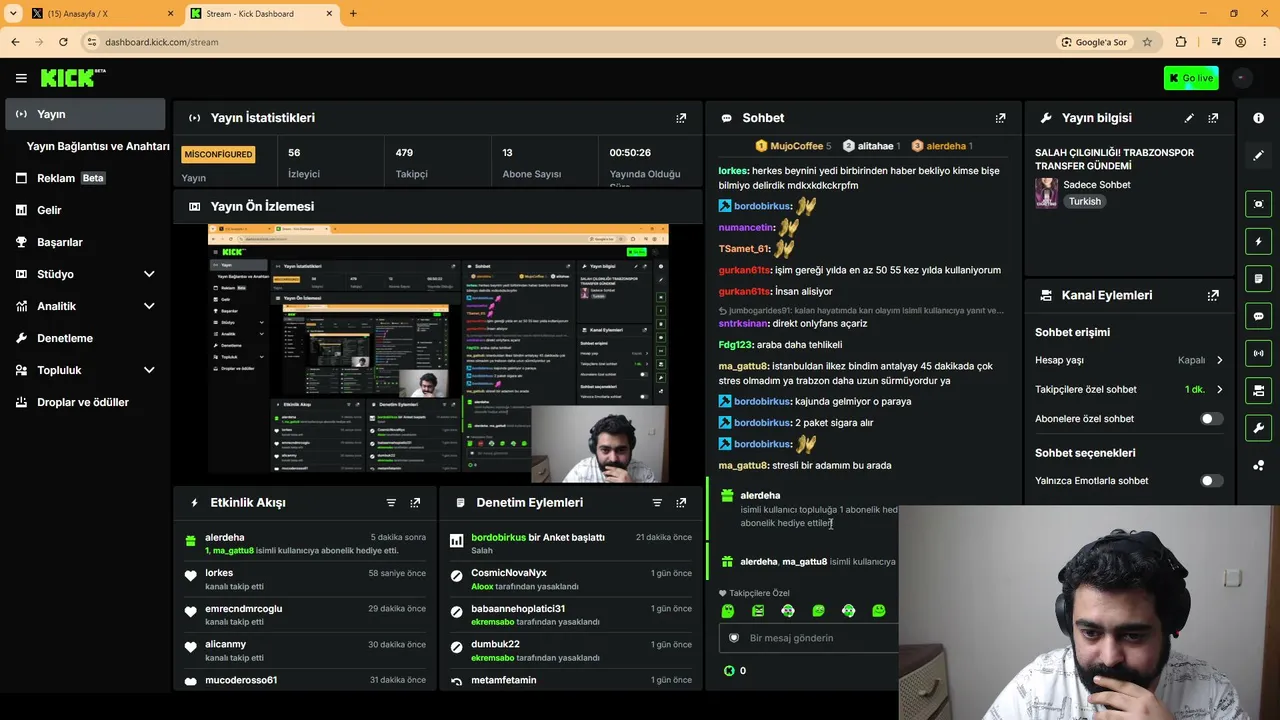Screen dimensions: 1280x720
Task: Click the Kick logo
Action: (x=72, y=78)
